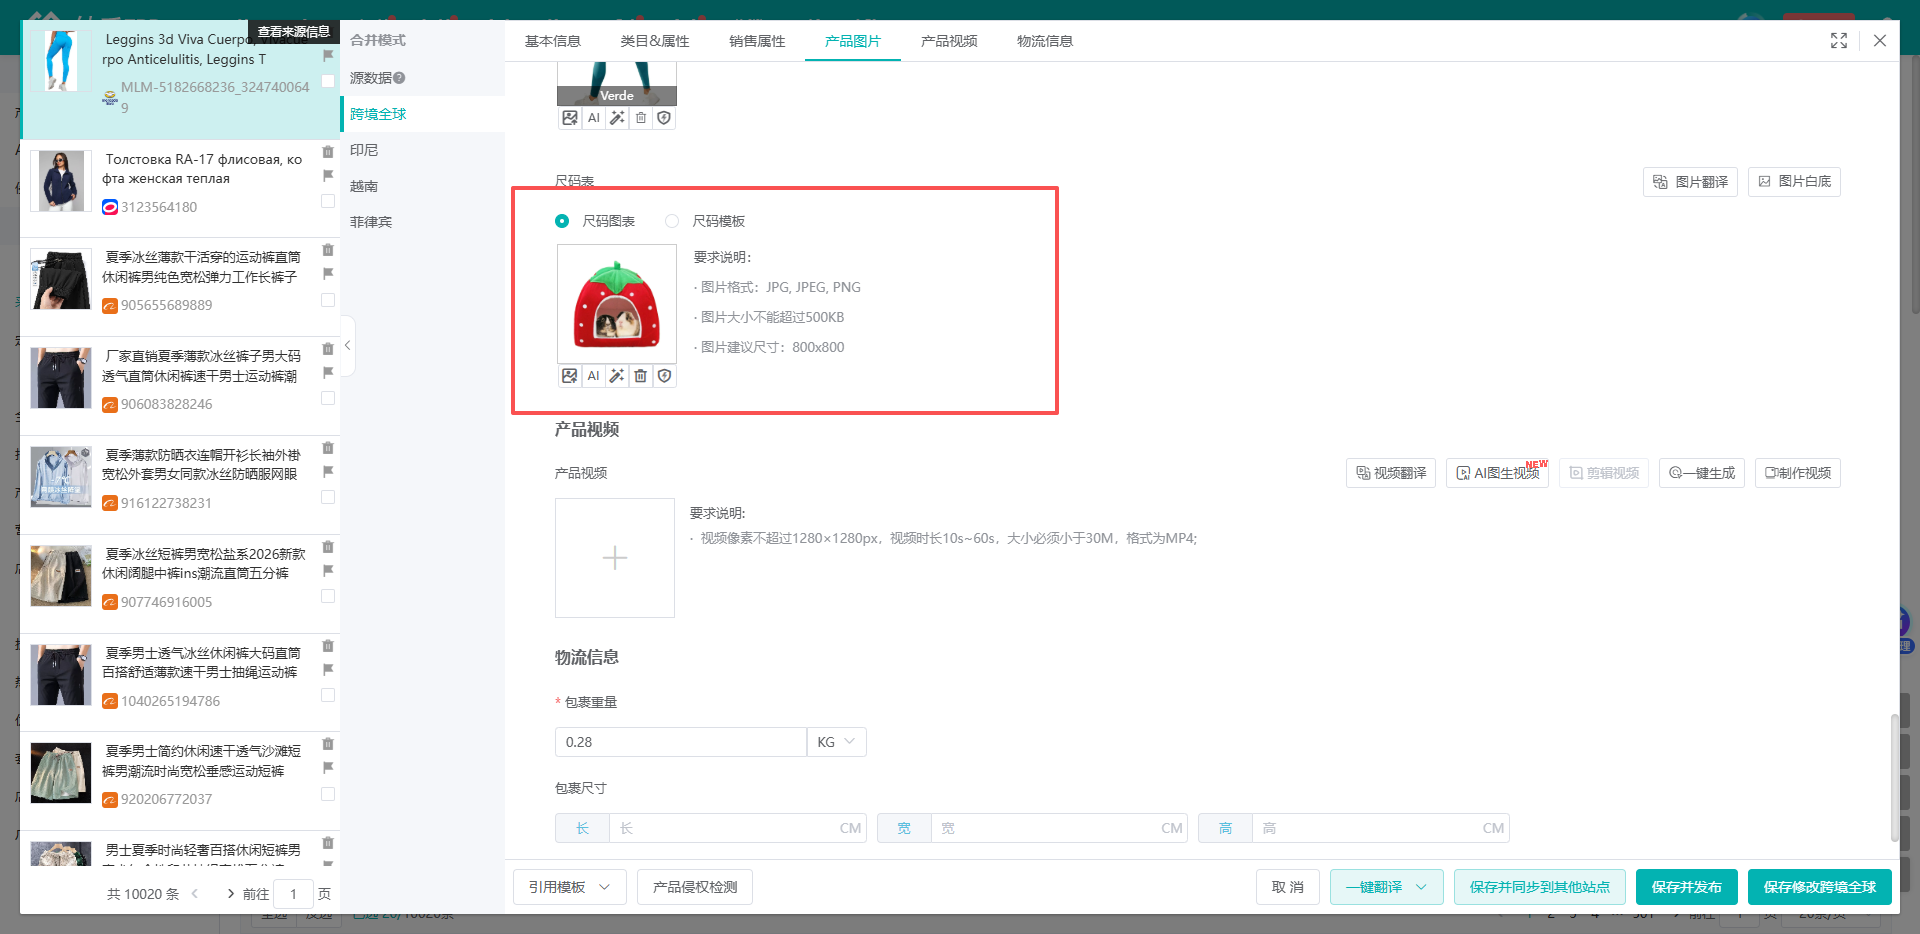Image resolution: width=1920 pixels, height=934 pixels.
Task: Check the box for product 906083828246
Action: 328,398
